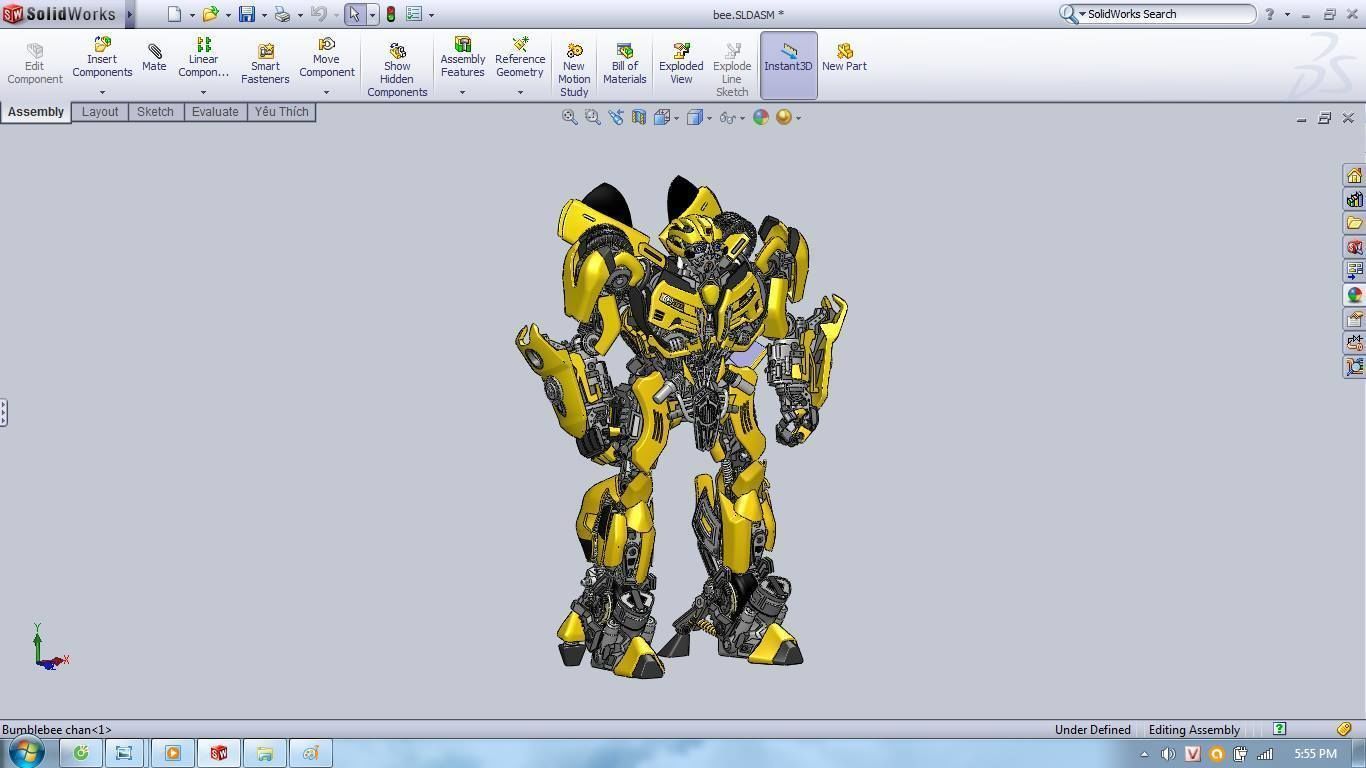Click the Editing Assembly status text
The width and height of the screenshot is (1366, 768).
point(1194,730)
